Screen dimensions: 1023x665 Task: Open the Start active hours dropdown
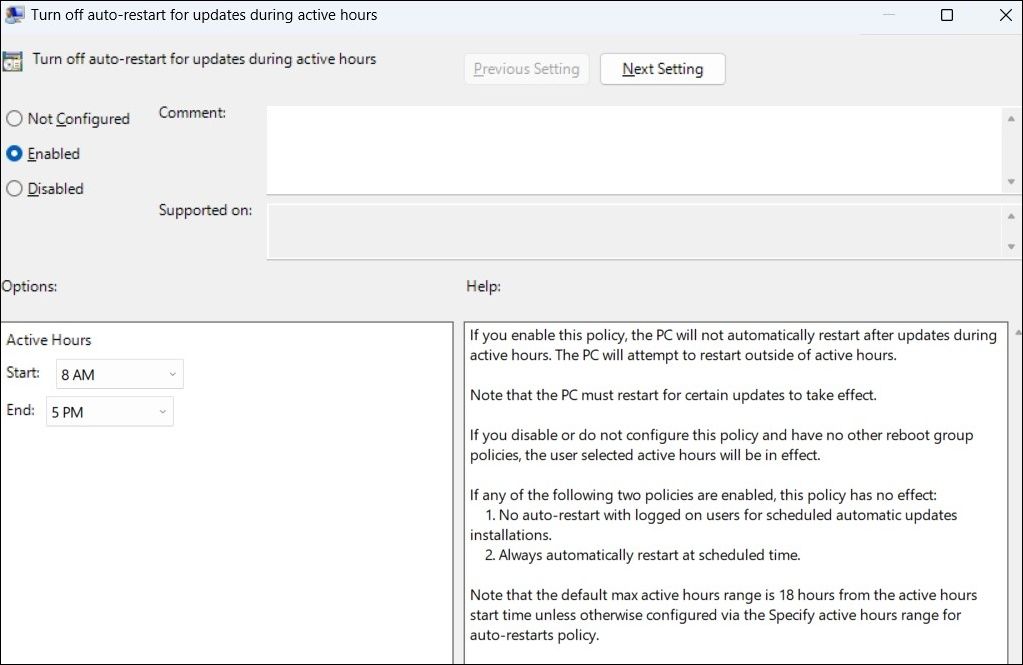coord(120,375)
